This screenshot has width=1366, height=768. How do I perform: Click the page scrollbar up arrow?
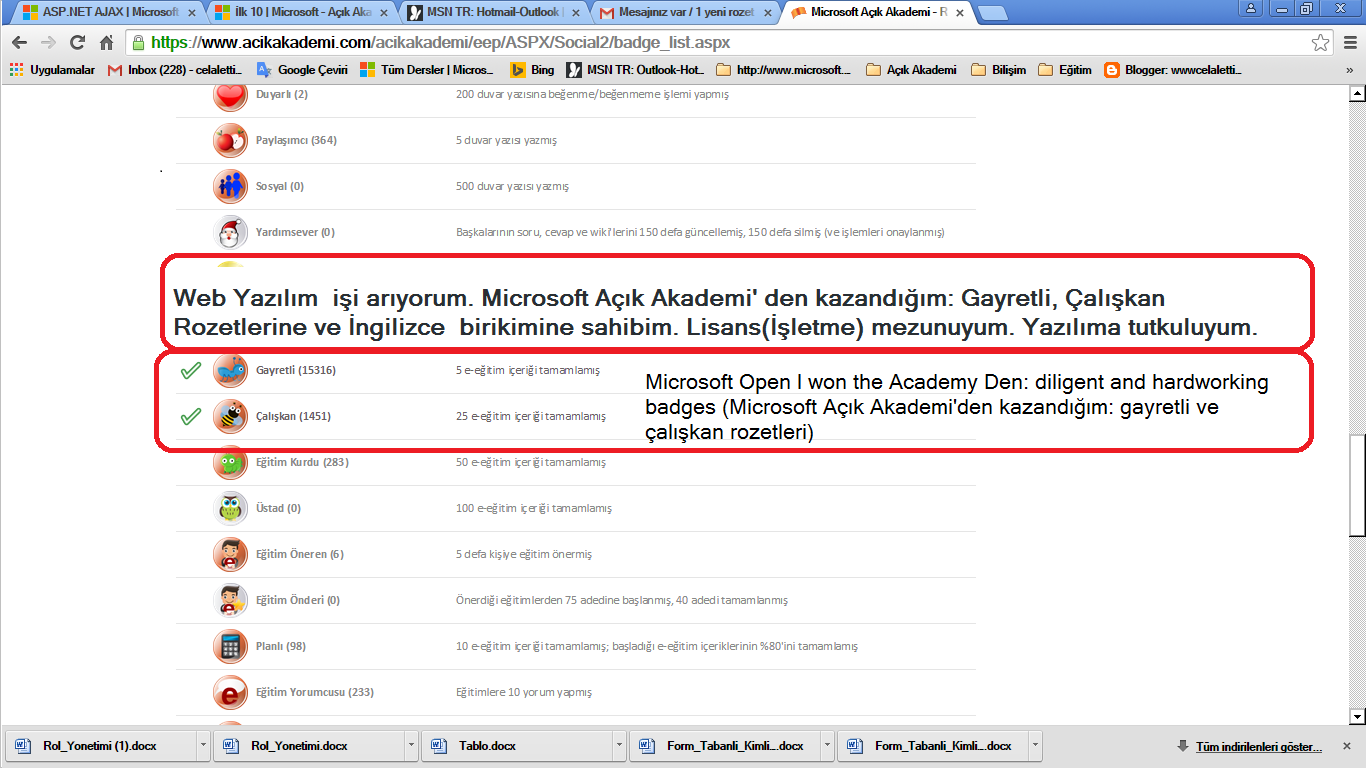1357,94
